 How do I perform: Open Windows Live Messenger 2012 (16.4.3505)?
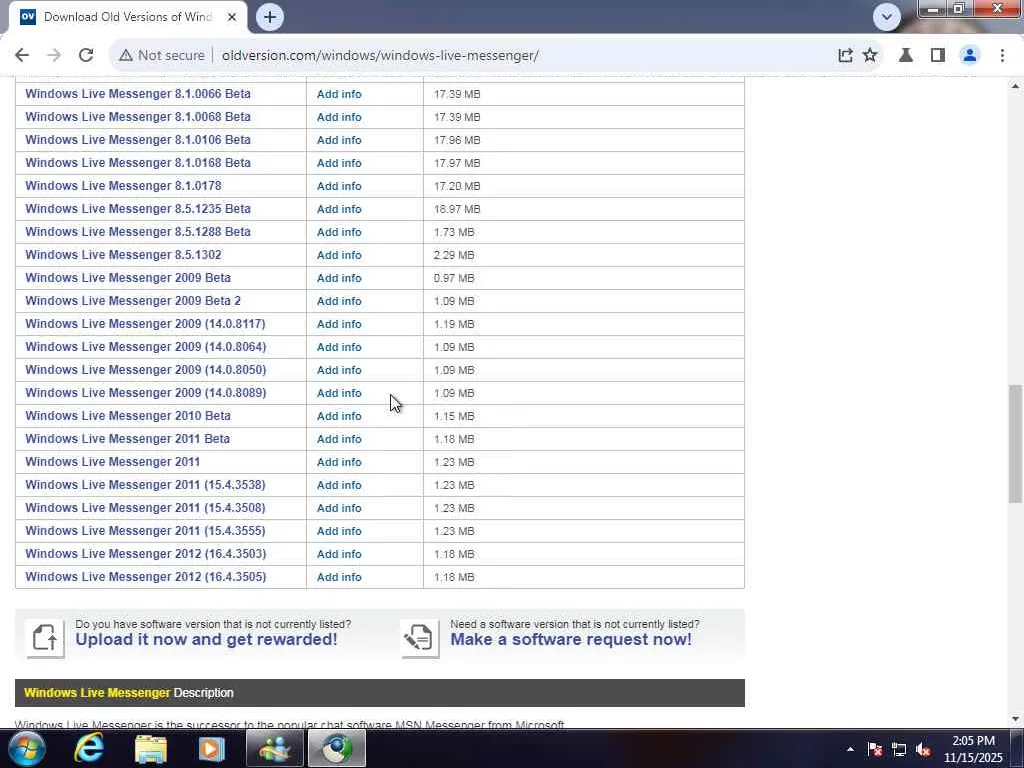(x=146, y=577)
